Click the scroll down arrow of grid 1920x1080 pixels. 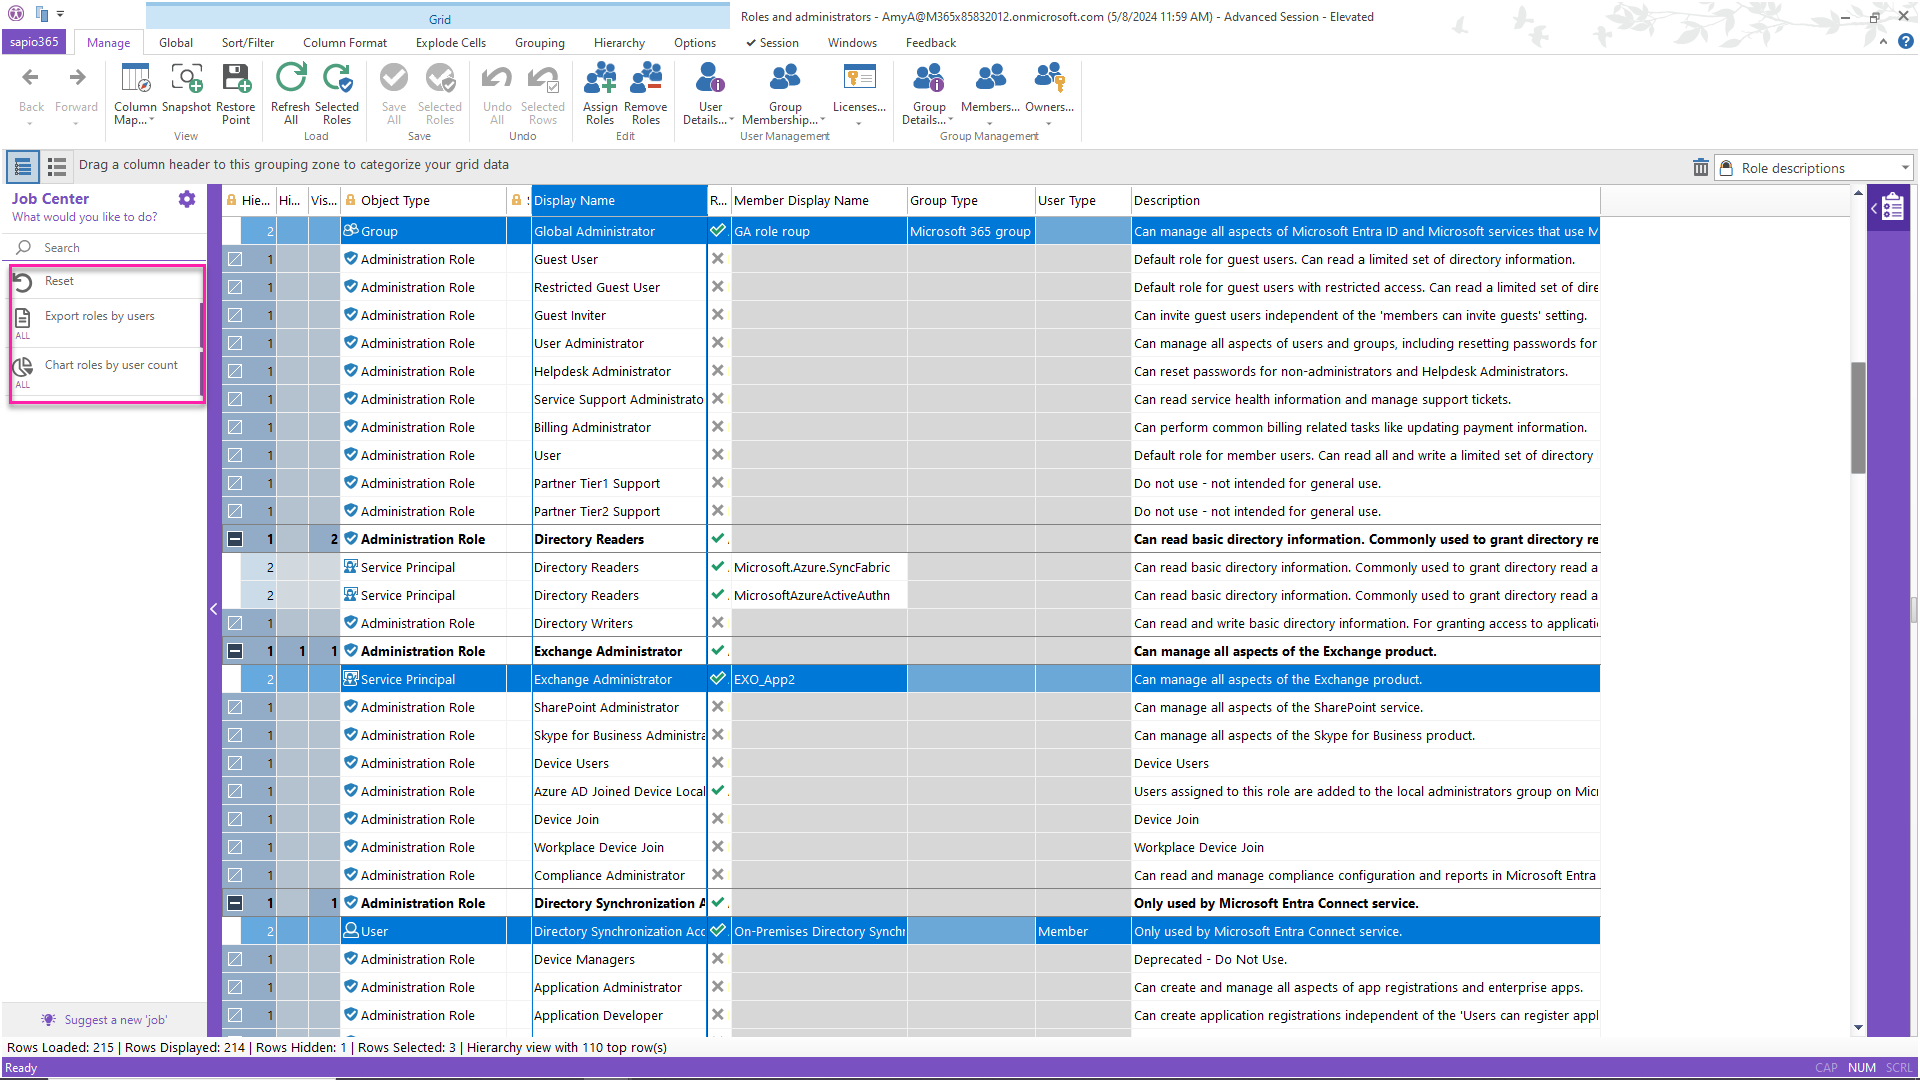[x=1858, y=1027]
